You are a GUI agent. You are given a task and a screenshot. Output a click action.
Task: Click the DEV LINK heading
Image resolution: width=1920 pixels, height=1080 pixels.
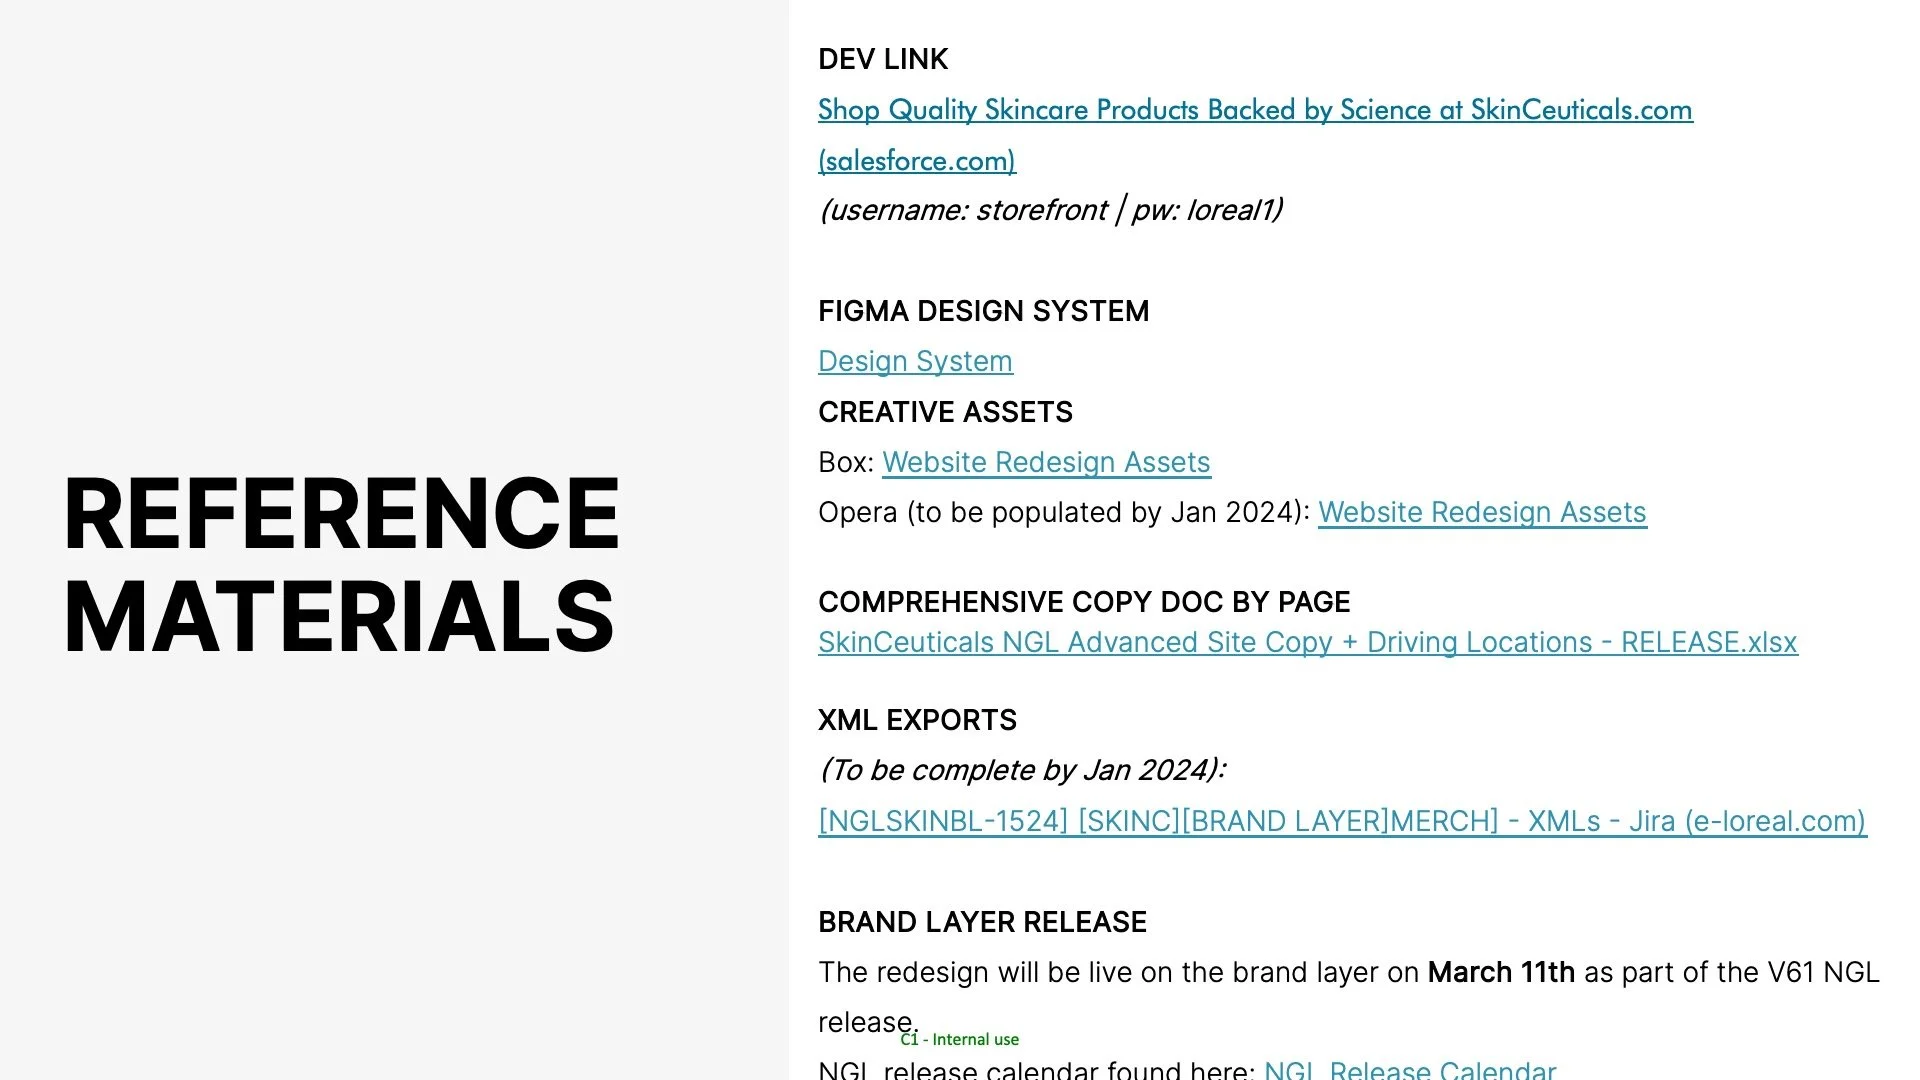click(x=883, y=60)
